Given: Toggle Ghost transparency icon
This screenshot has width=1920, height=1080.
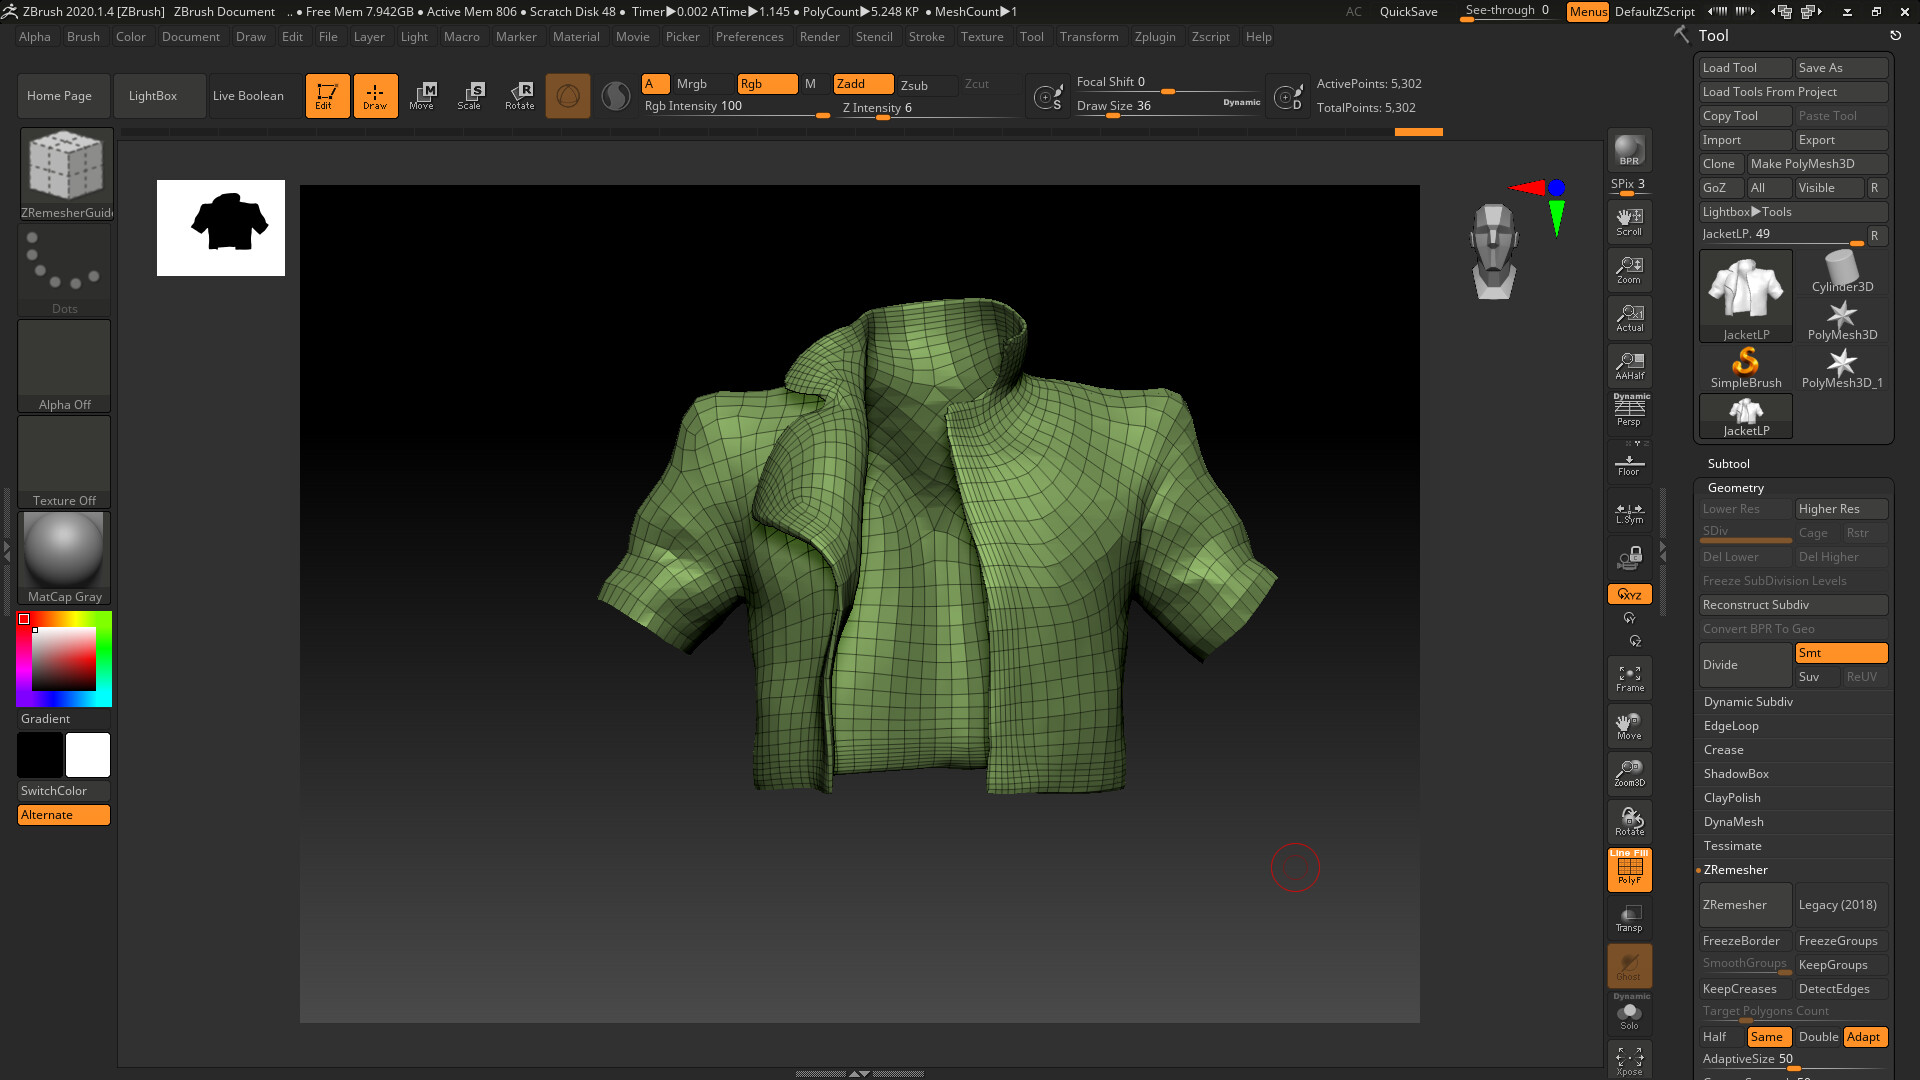Looking at the screenshot, I should click(1629, 966).
